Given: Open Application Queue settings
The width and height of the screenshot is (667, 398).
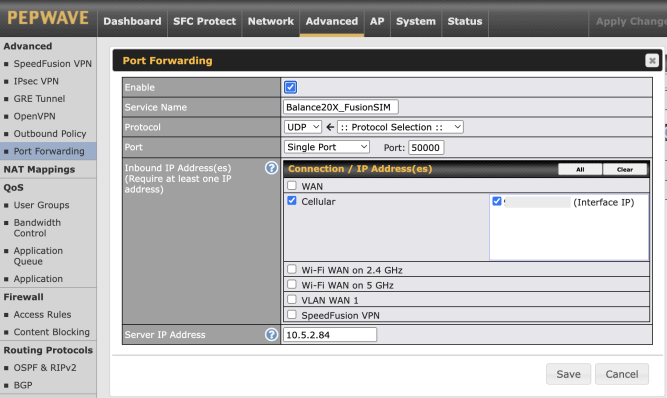Looking at the screenshot, I should point(38,256).
